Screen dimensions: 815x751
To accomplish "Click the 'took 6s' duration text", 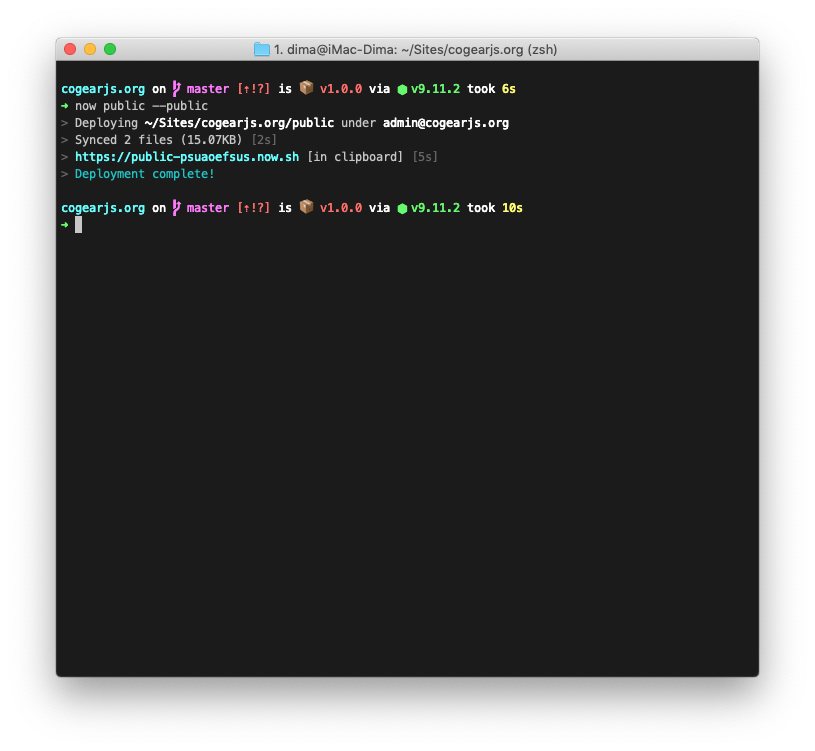I will click(491, 89).
